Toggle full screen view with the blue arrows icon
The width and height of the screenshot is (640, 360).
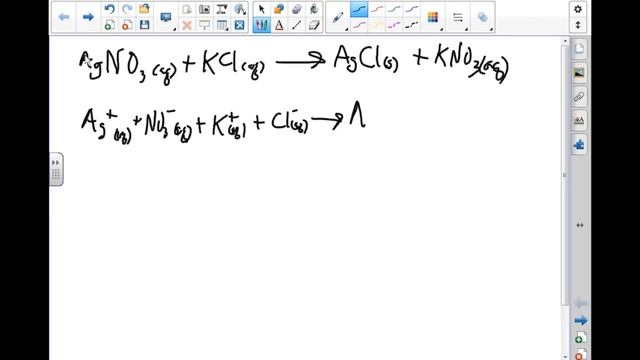coord(240,25)
